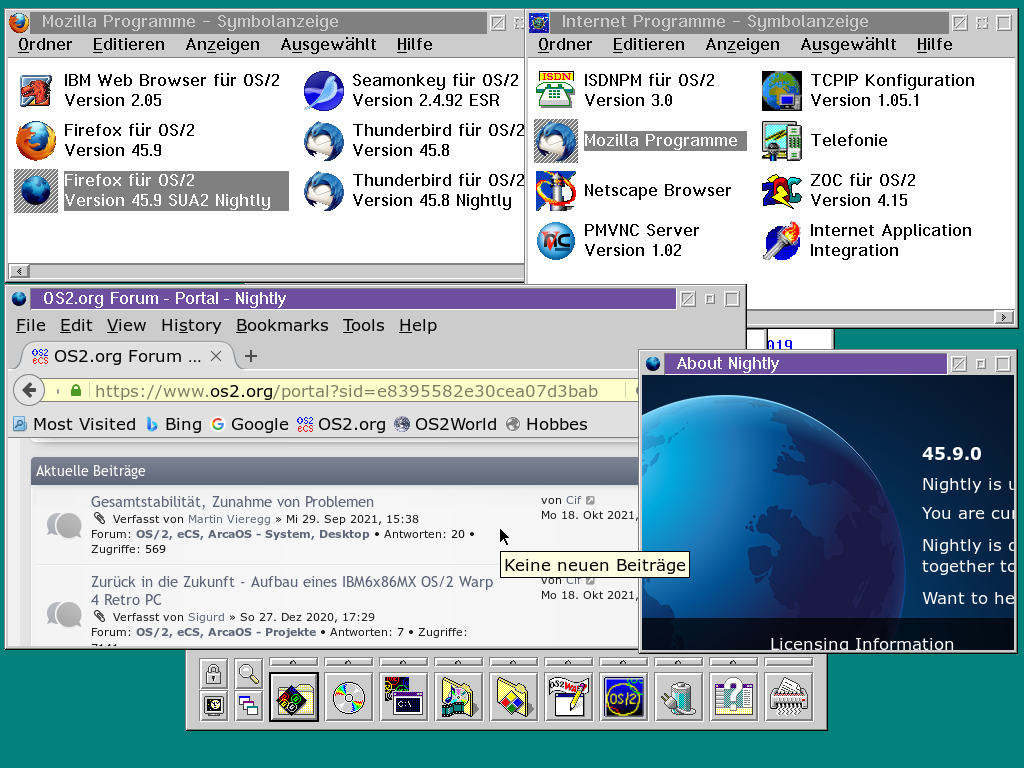Open the C:\ command prompt toolbar icon
Image resolution: width=1024 pixels, height=768 pixels.
point(404,697)
